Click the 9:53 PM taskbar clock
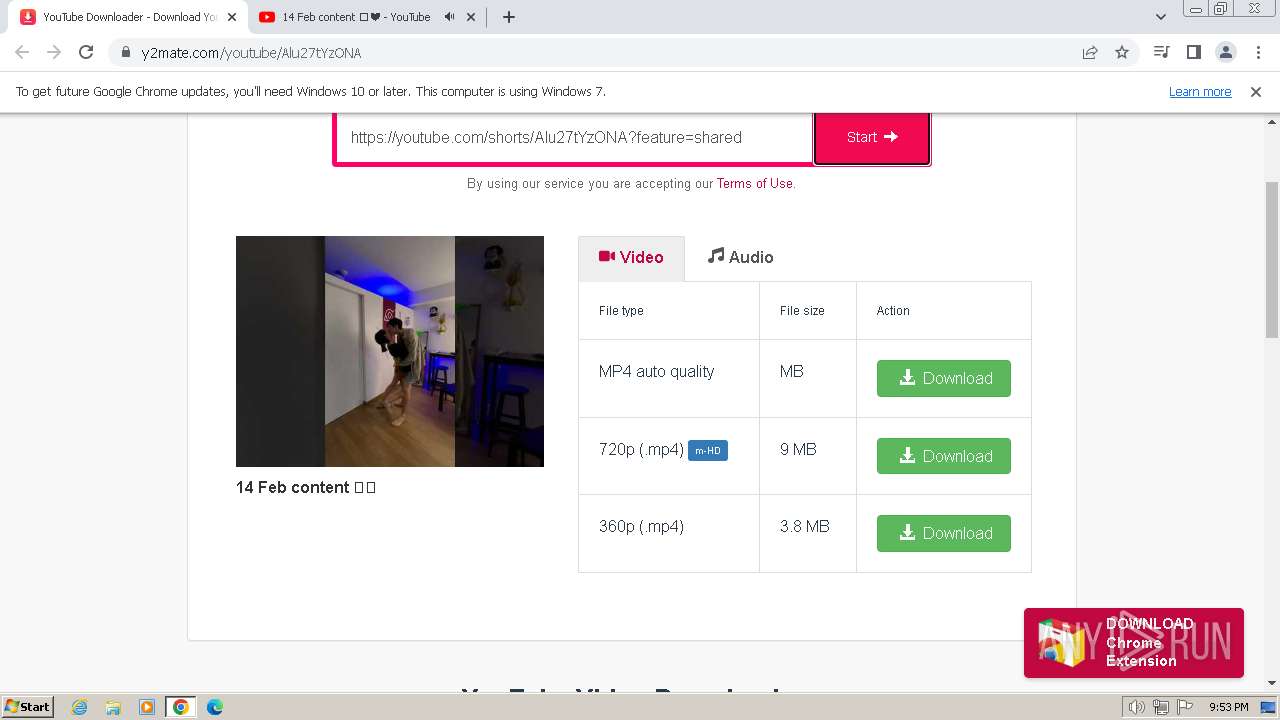Image resolution: width=1280 pixels, height=720 pixels. point(1228,707)
